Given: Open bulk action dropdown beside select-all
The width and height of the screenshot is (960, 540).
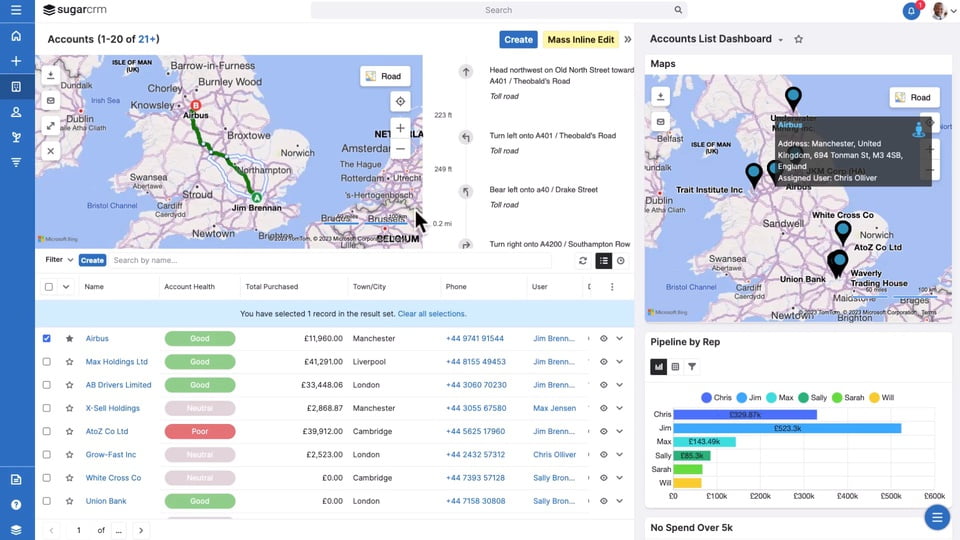Looking at the screenshot, I should (66, 287).
